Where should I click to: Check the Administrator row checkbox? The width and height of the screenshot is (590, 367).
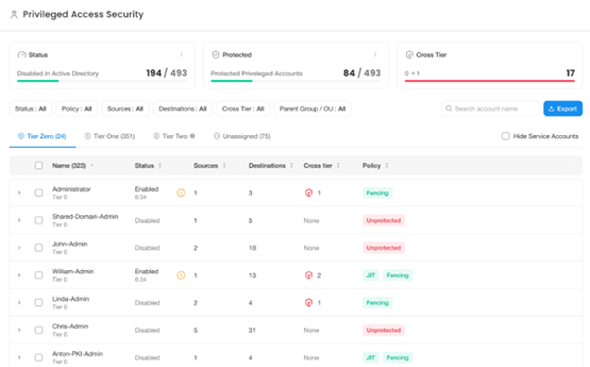click(38, 193)
